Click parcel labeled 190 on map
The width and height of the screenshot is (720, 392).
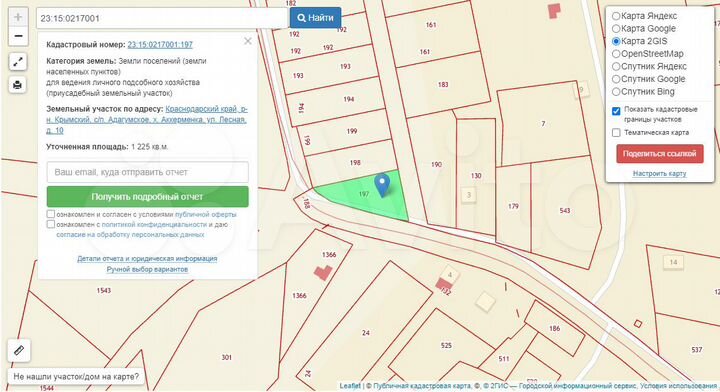point(436,164)
